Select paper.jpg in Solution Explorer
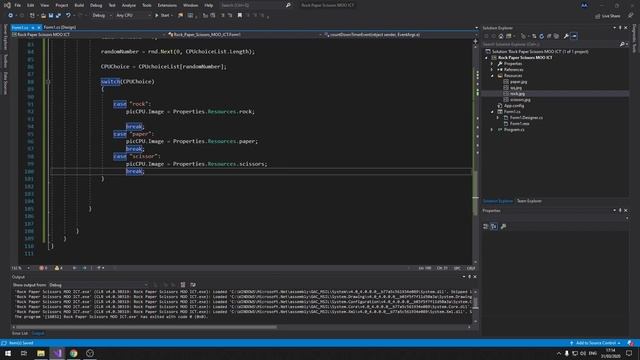Screen dimensions: 640x360 pyautogui.click(x=518, y=82)
